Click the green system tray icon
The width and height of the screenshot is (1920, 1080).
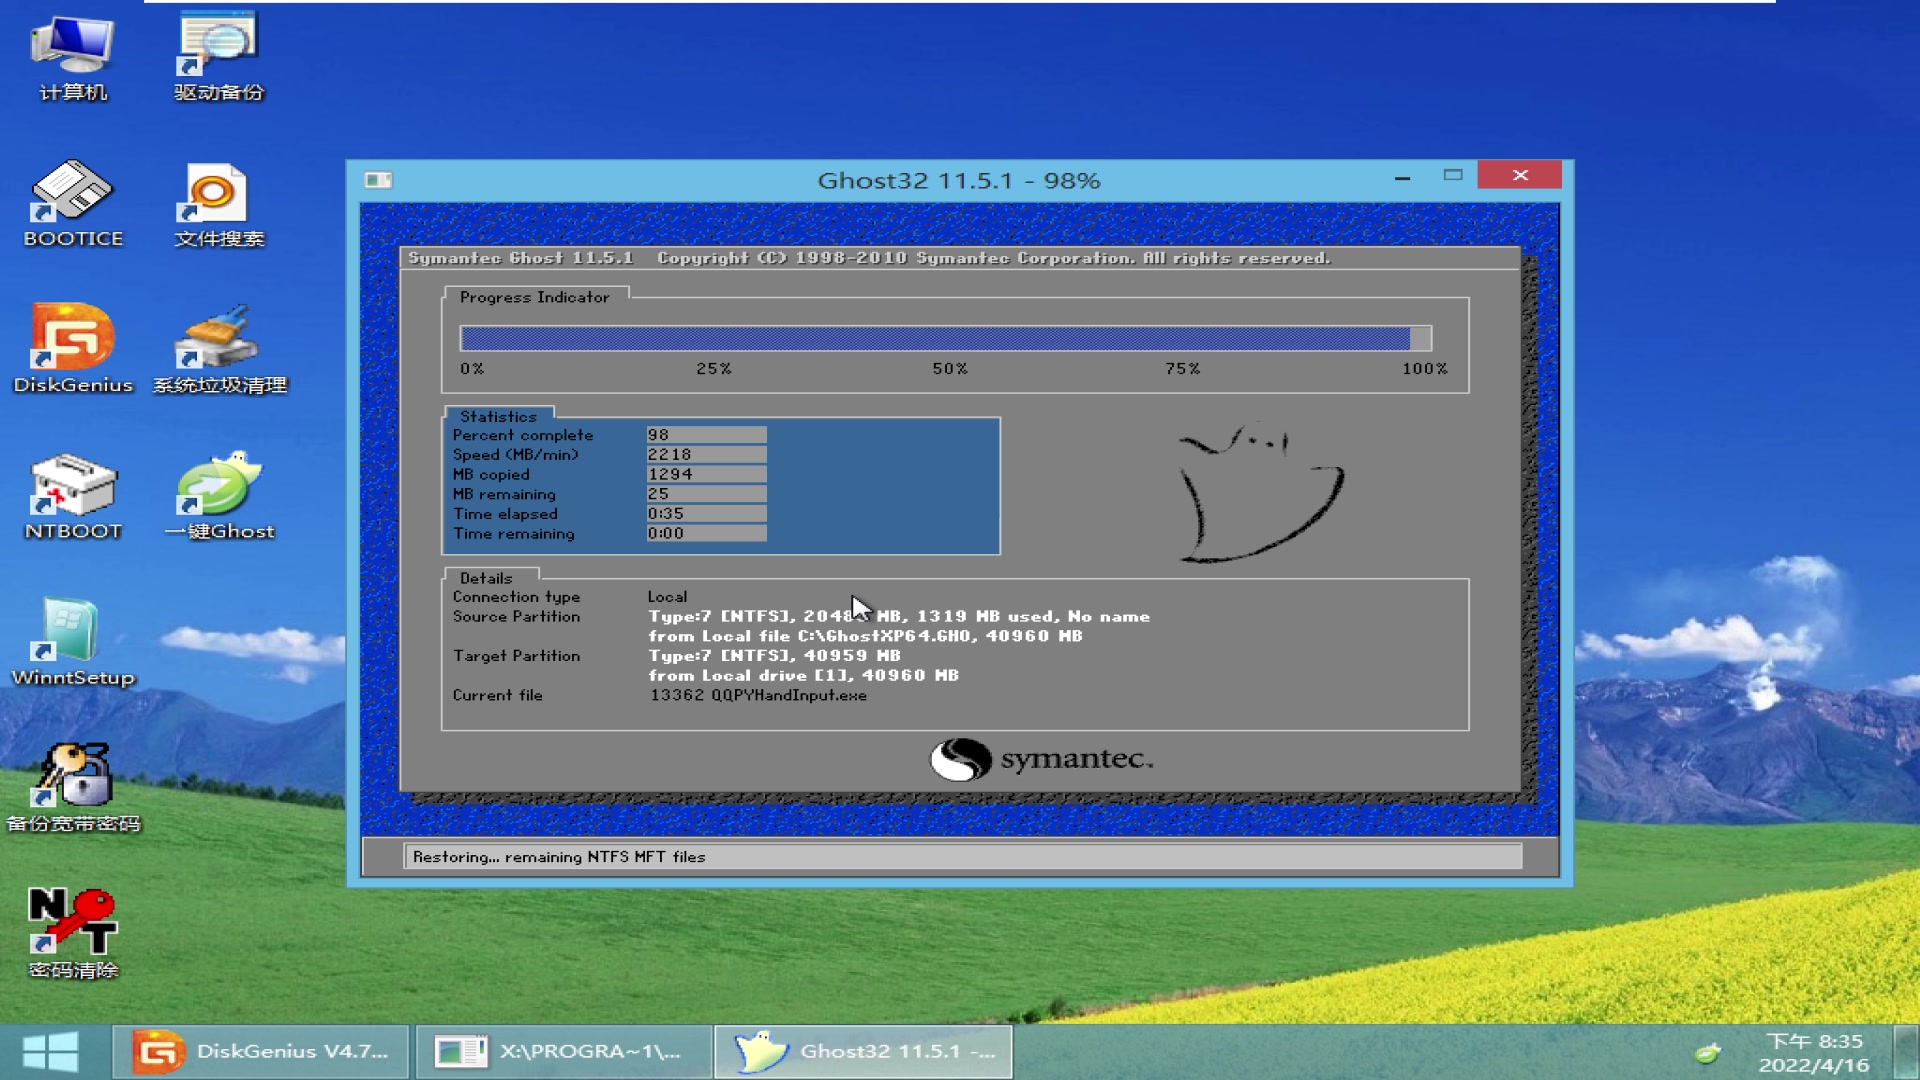point(1708,1052)
